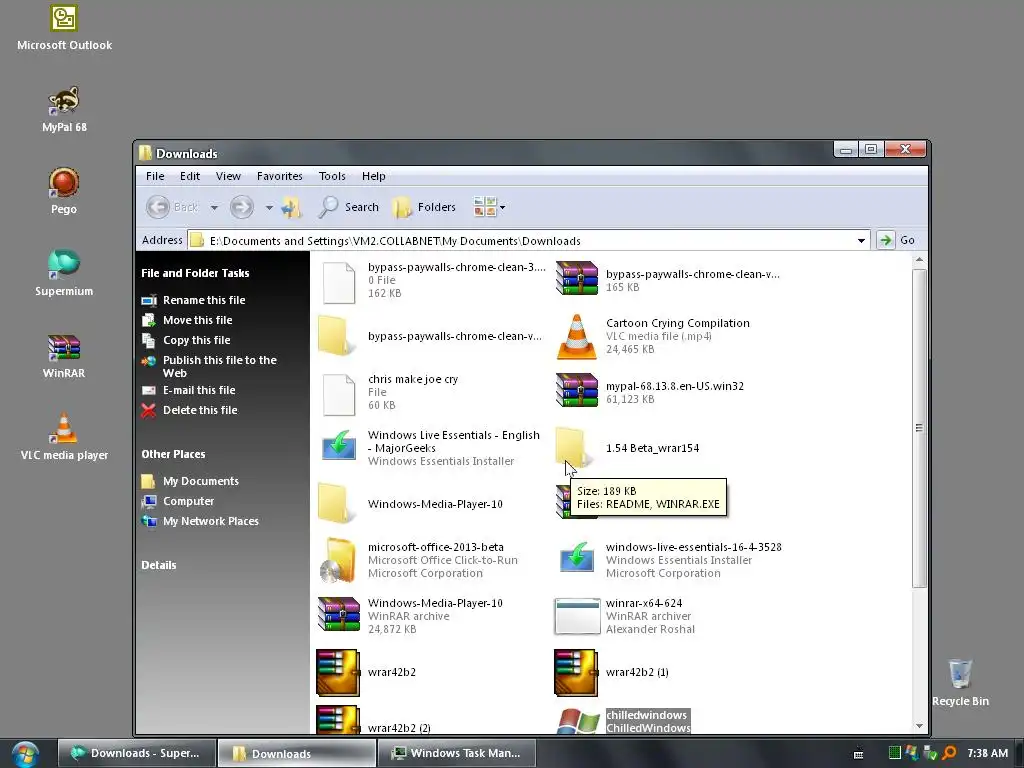
Task: Open the Forward button history dropdown arrow
Action: [269, 208]
